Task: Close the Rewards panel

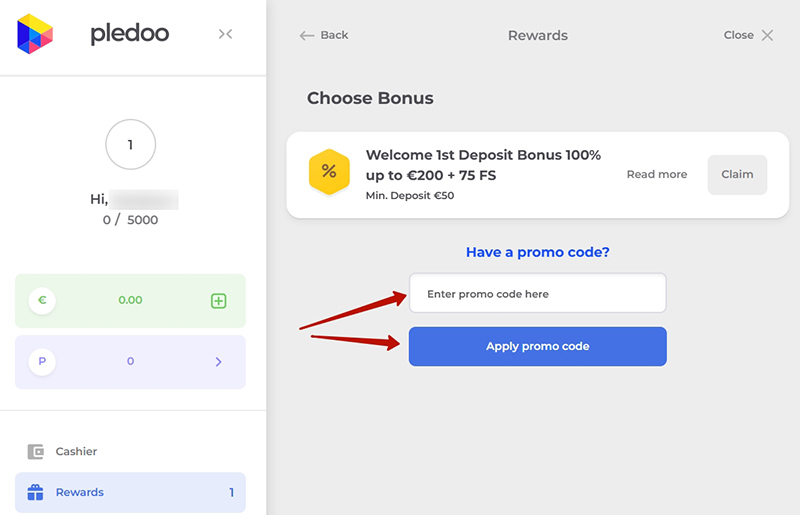Action: pos(749,35)
